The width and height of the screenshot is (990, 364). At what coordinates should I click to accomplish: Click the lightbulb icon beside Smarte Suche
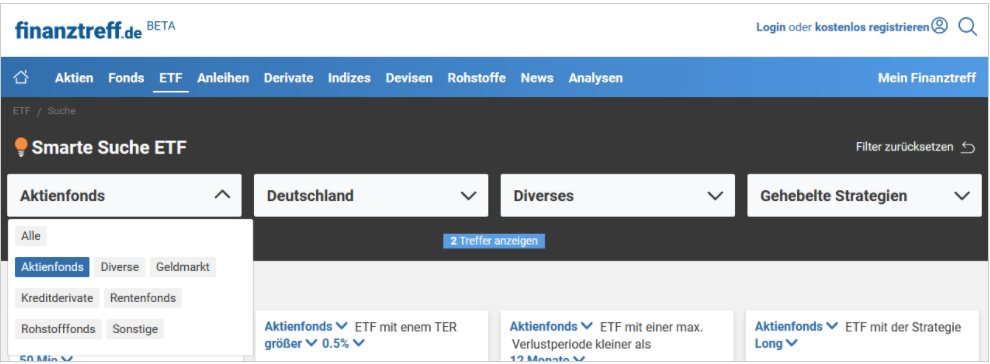click(21, 147)
